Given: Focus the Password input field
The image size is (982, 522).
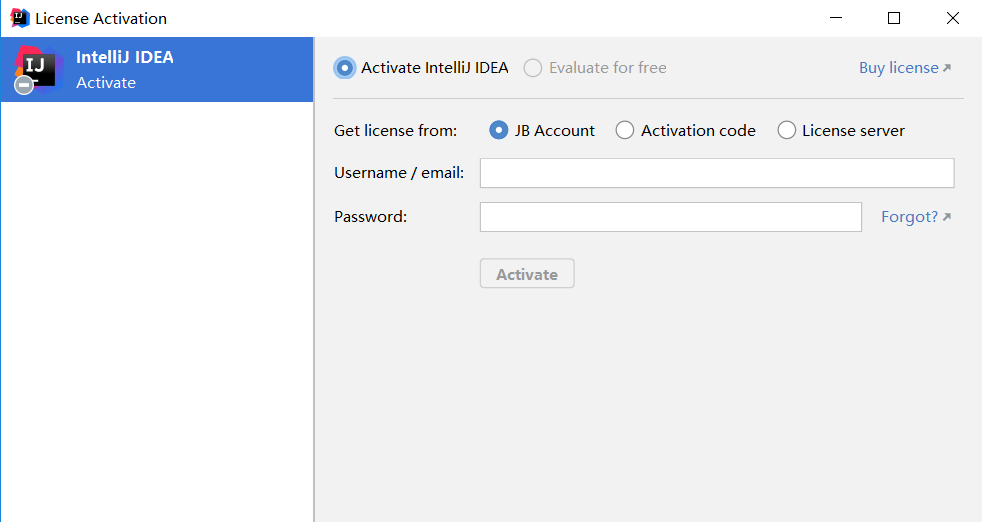Looking at the screenshot, I should tap(671, 217).
